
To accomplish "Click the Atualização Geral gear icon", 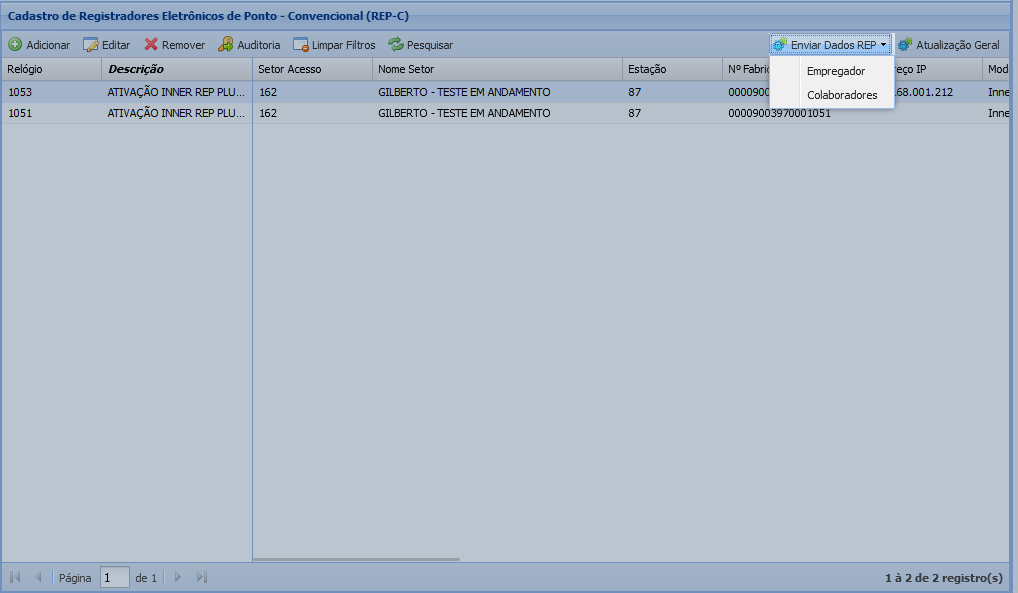I will 905,45.
